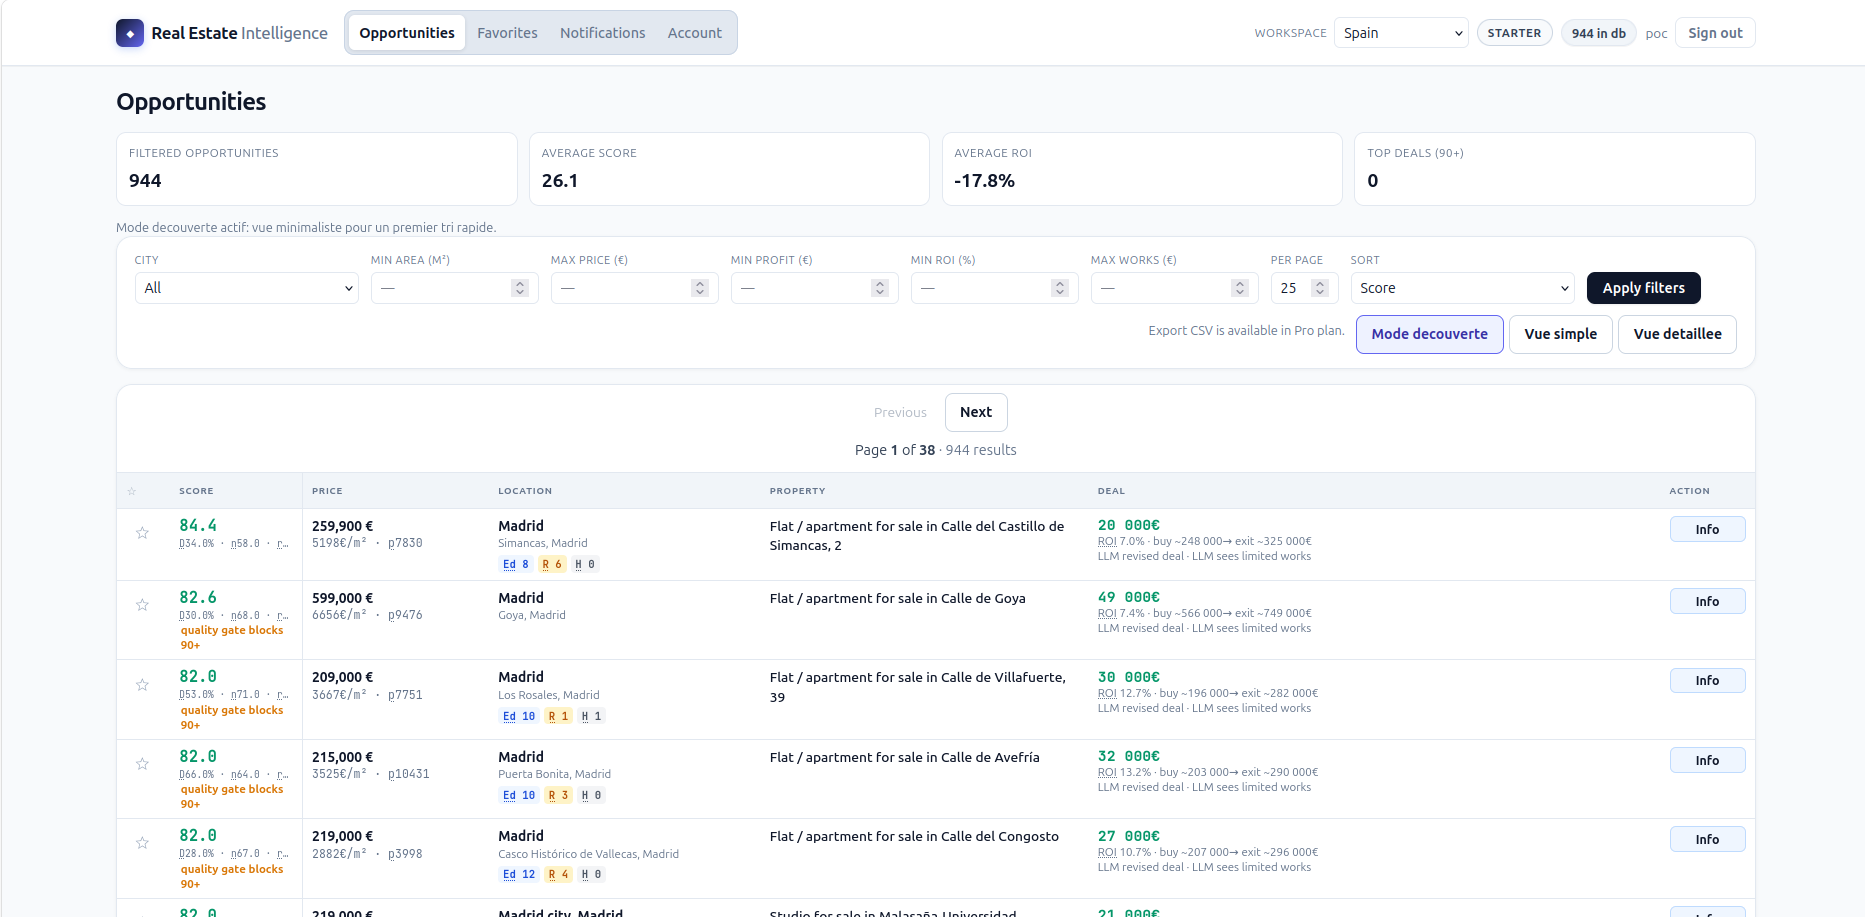Screen dimensions: 1865x917
Task: Favorite the 259,900 € Madrid listing star
Action: (142, 533)
